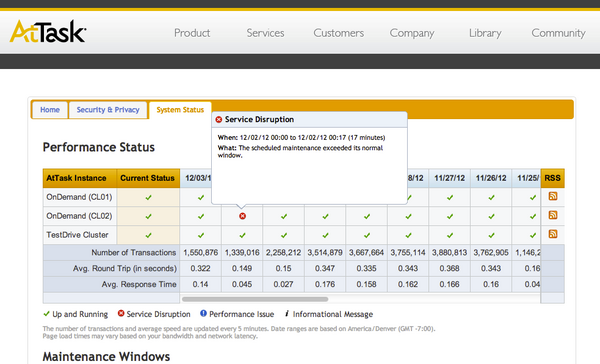Open the Services menu
Image resolution: width=600 pixels, height=364 pixels.
[x=265, y=33]
